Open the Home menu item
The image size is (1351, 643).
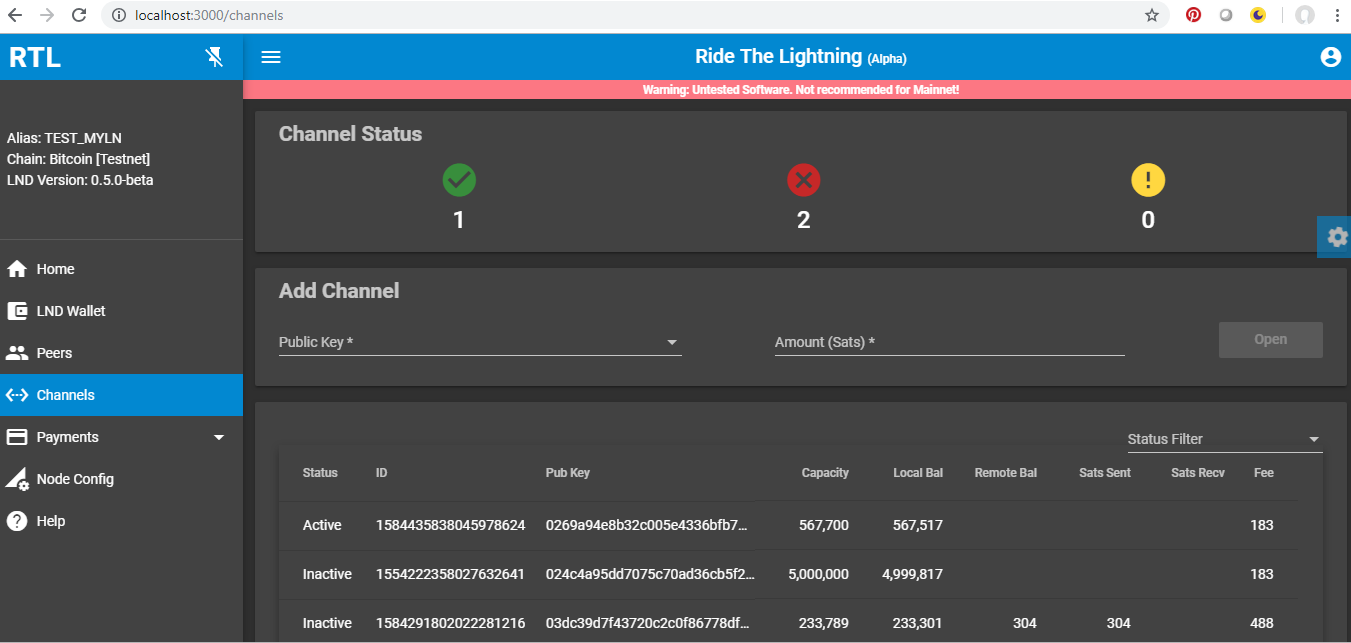tap(121, 269)
